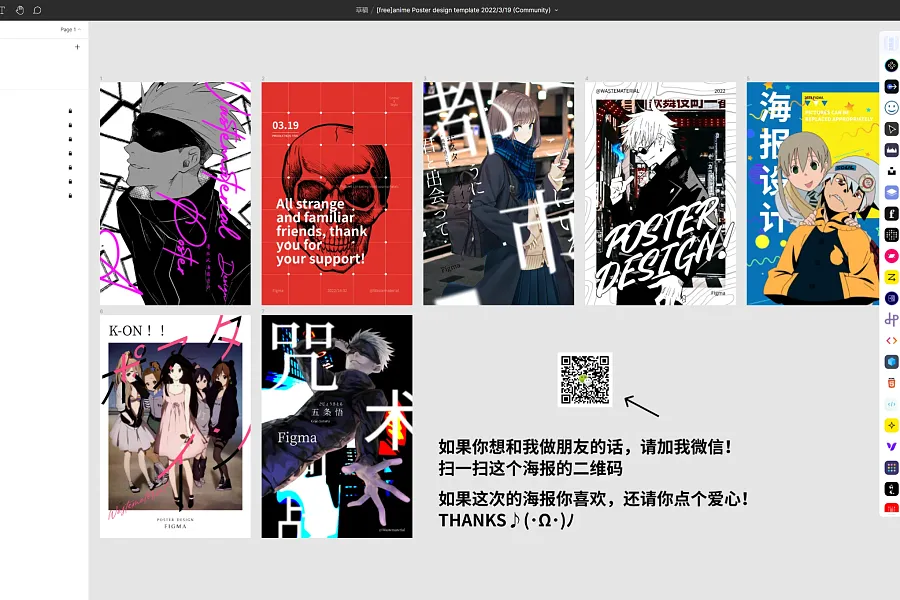Open the black inbox-tray plugin icon
The image size is (900, 600).
pyautogui.click(x=891, y=171)
